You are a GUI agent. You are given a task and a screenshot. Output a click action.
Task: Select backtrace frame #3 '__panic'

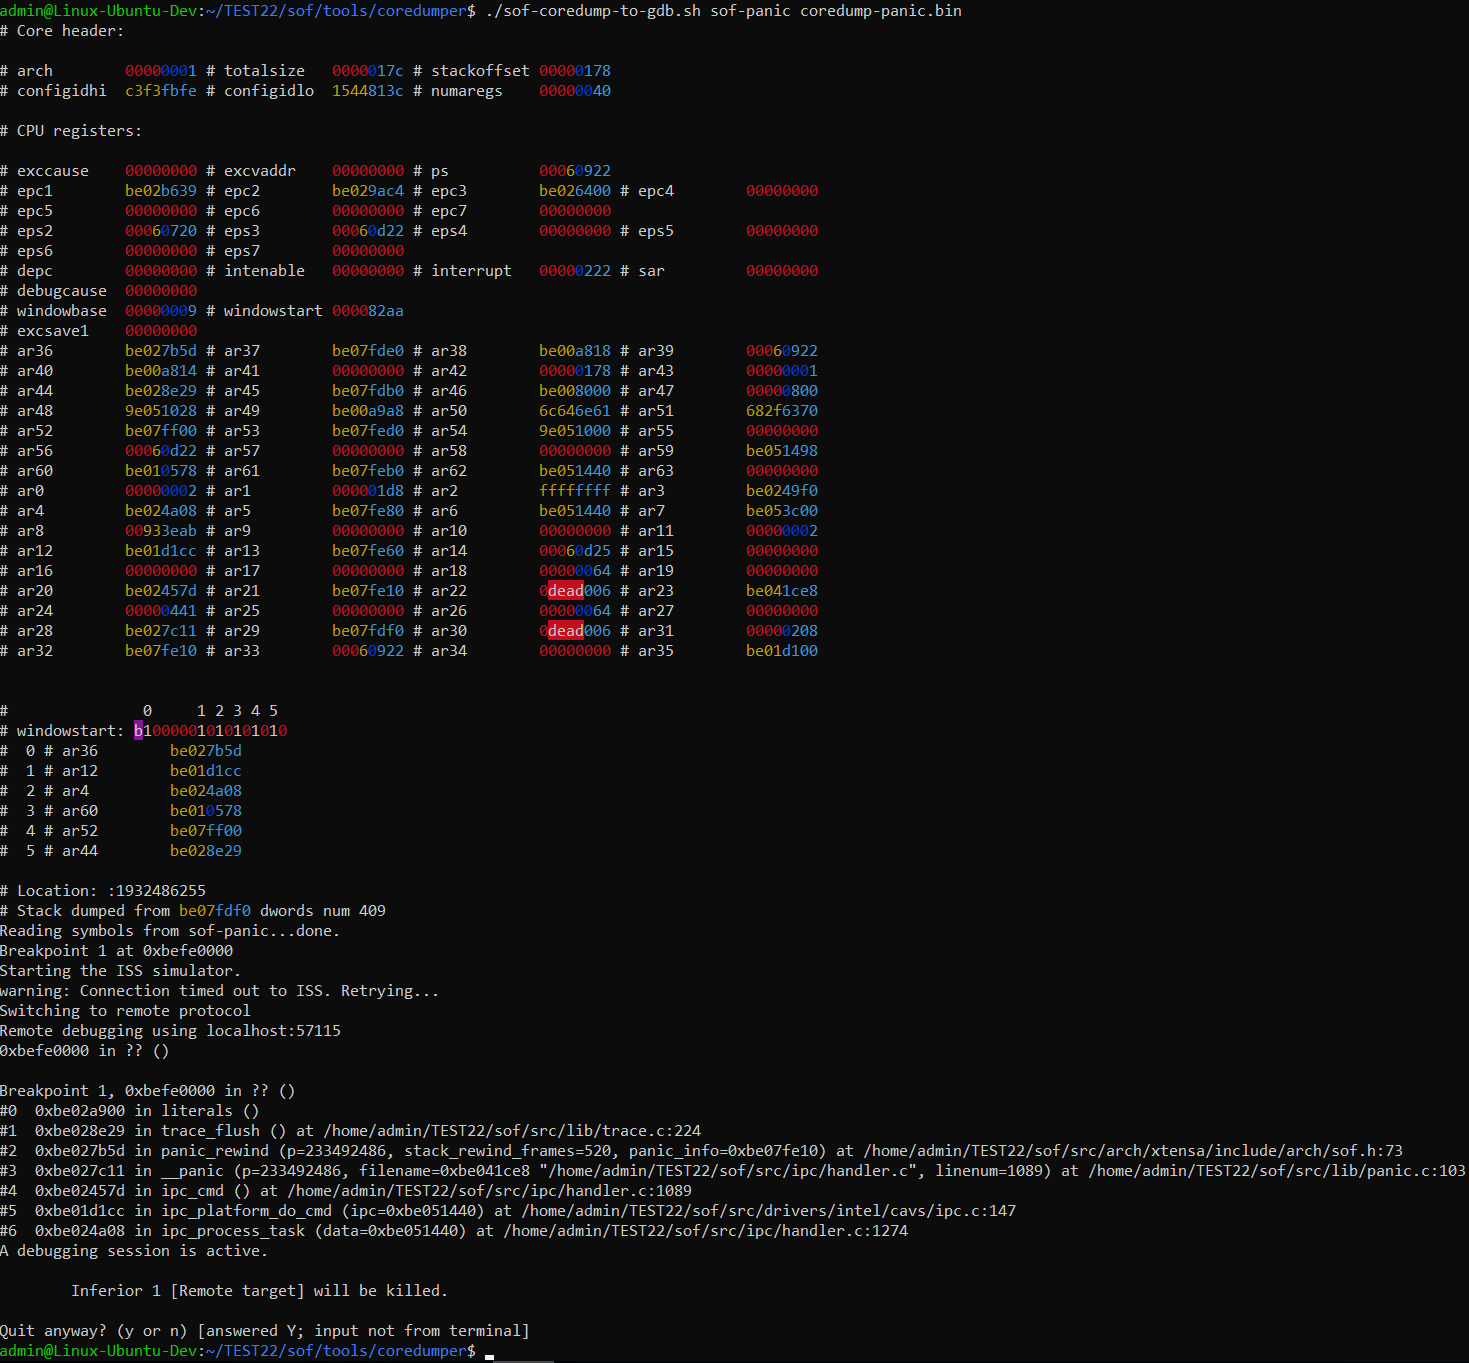733,1171
